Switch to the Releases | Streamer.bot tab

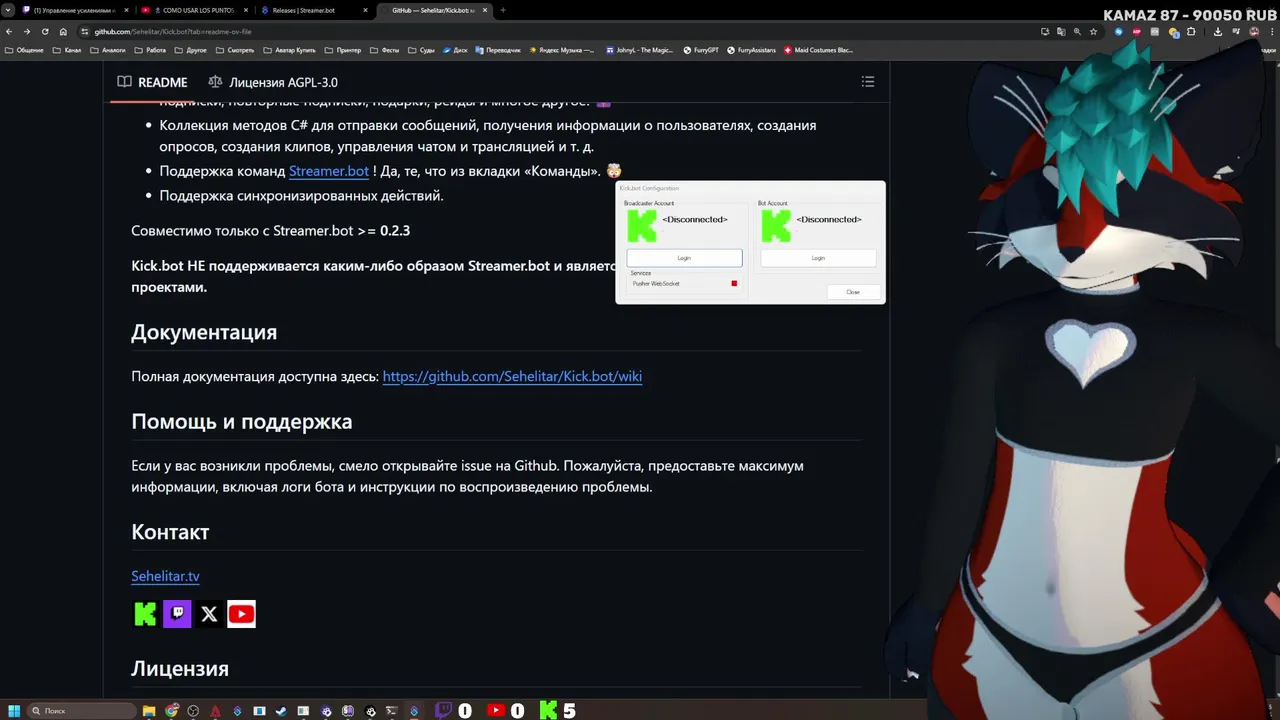click(313, 10)
